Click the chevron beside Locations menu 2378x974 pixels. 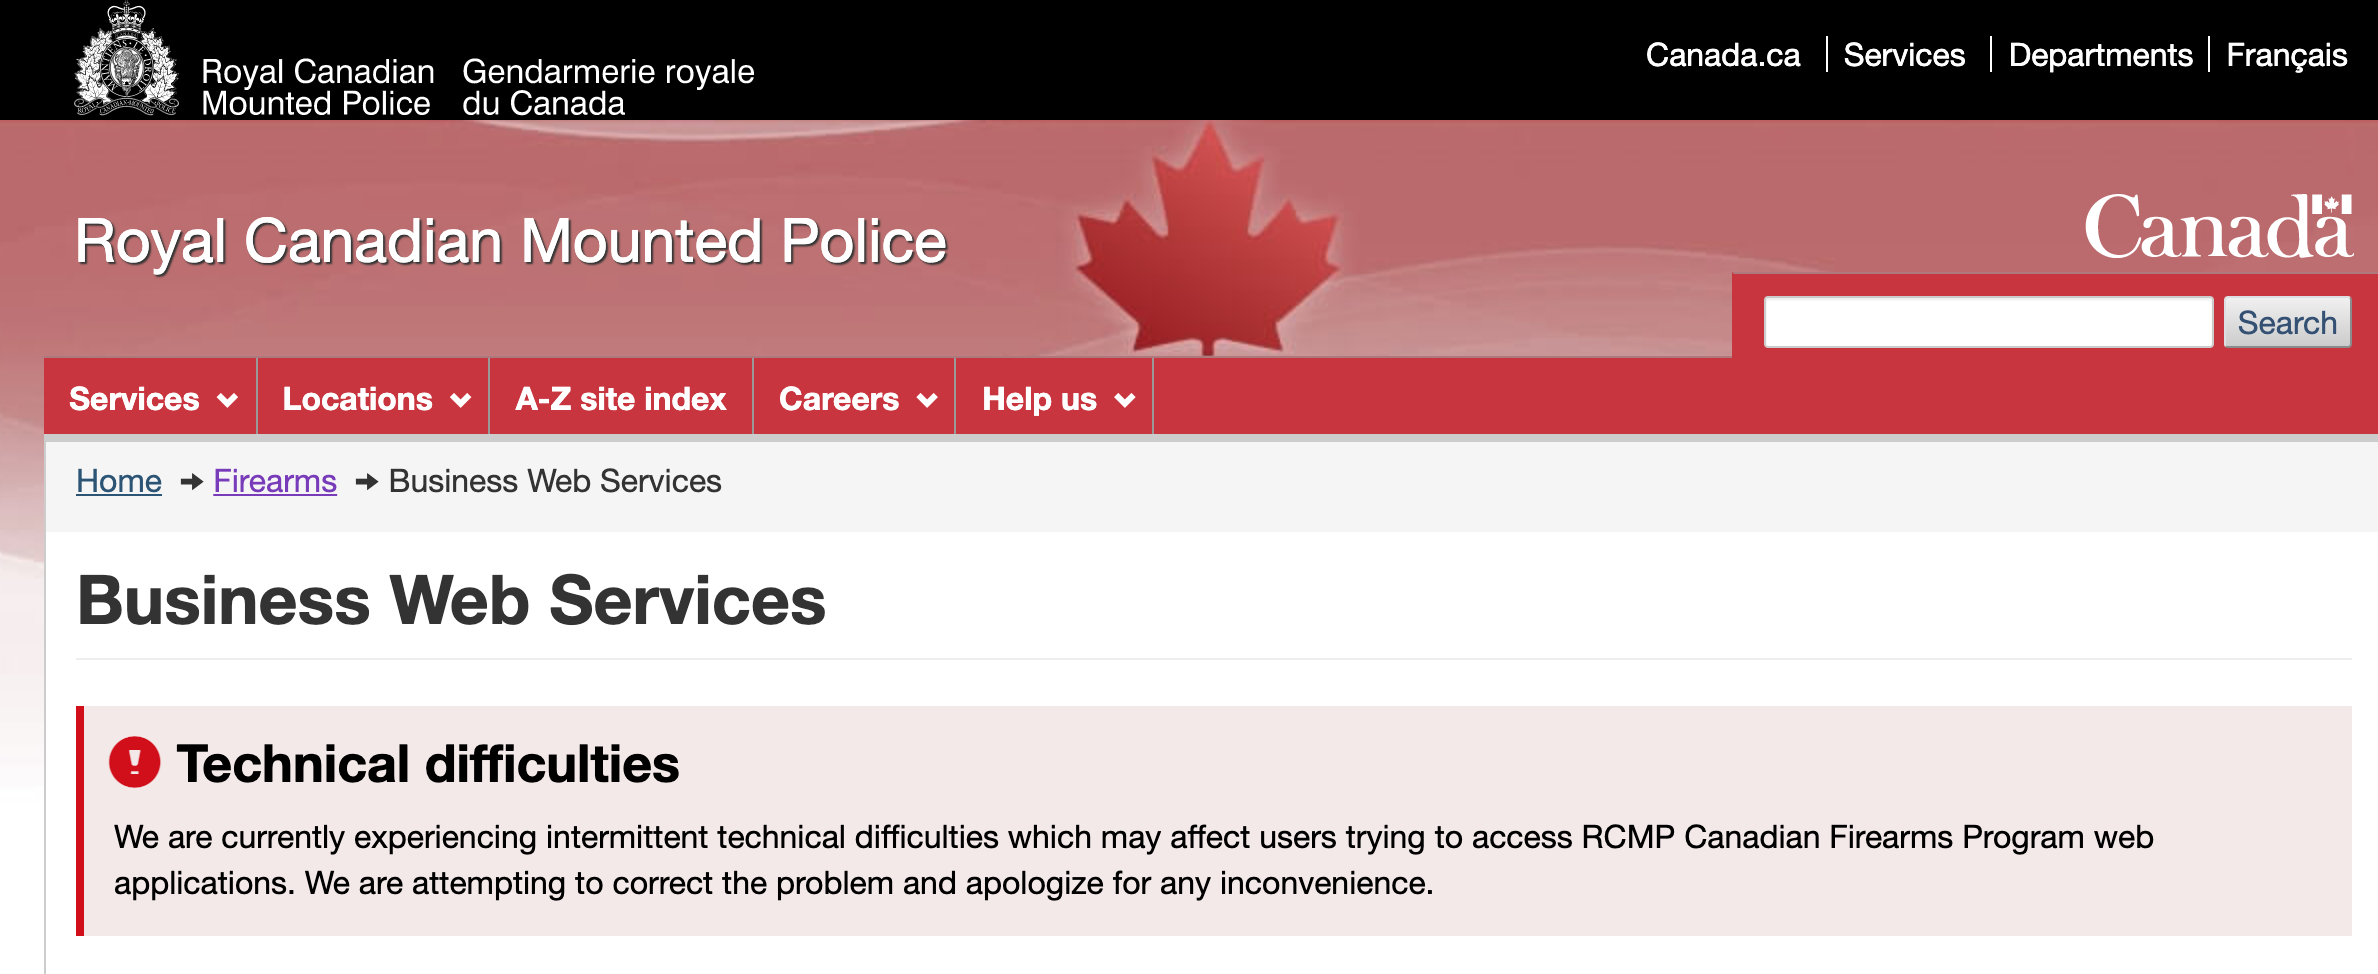[x=461, y=400]
